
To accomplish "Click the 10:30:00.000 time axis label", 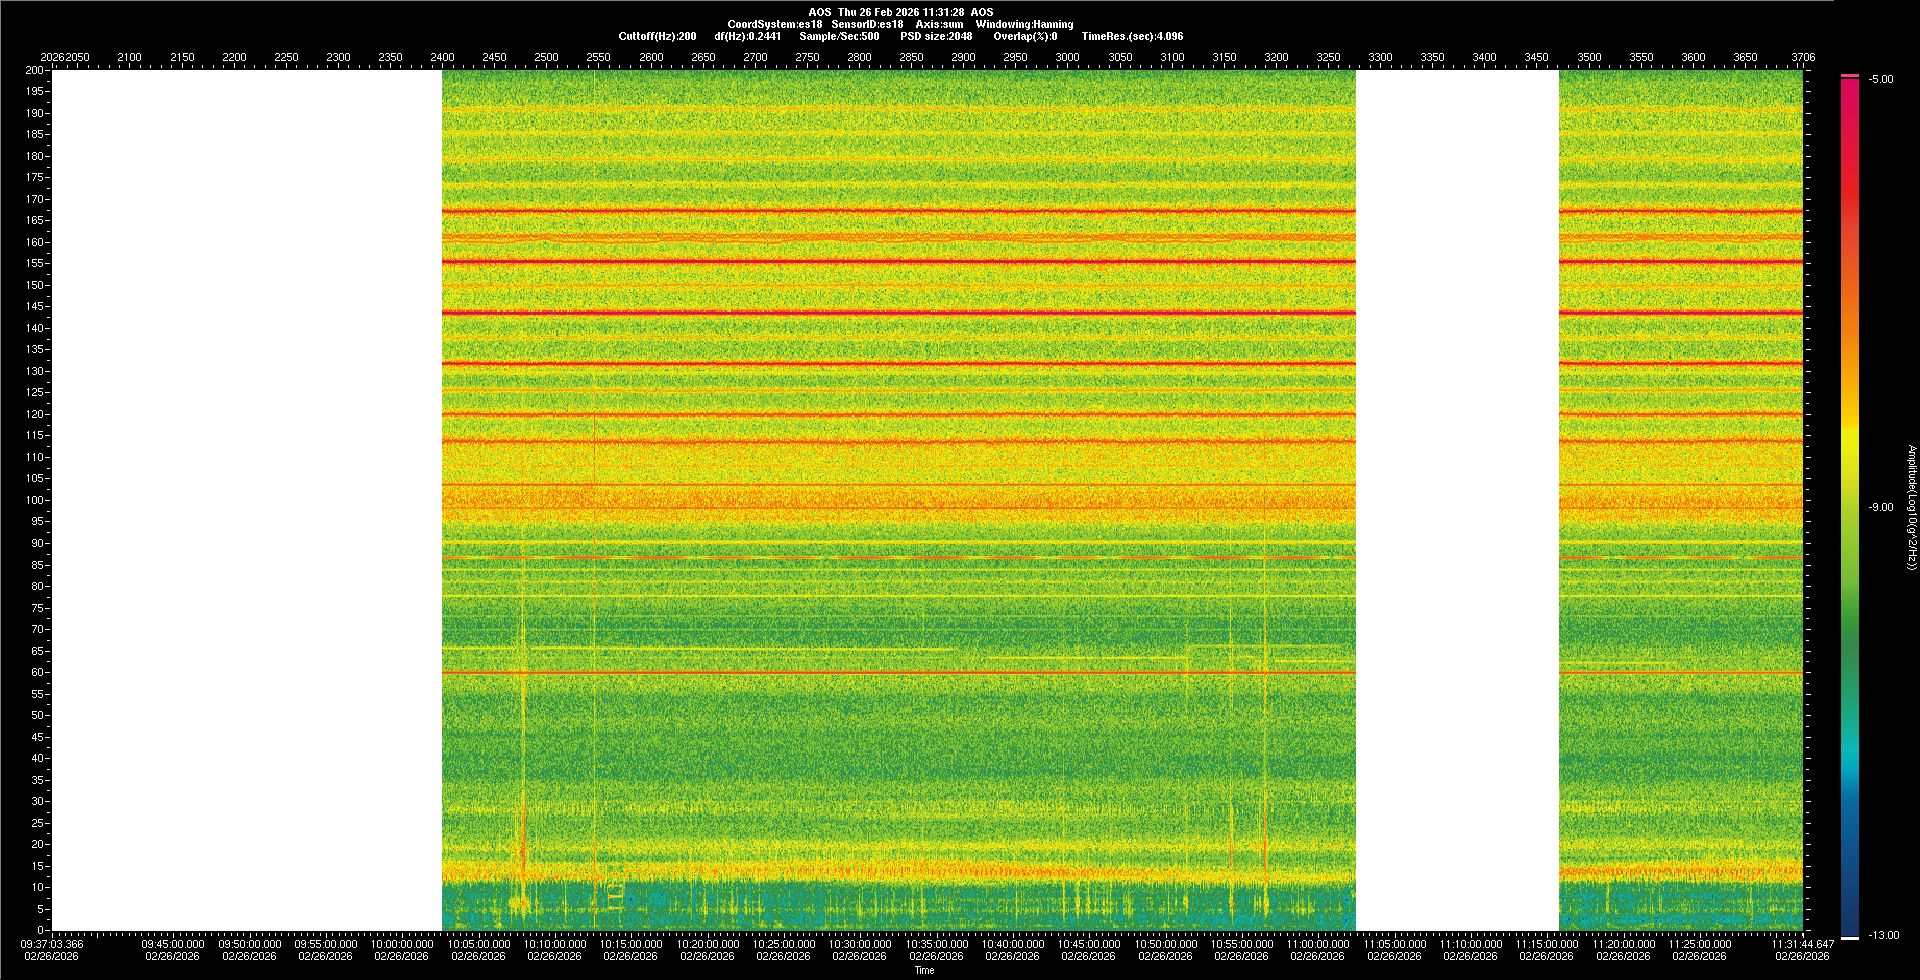I will [860, 944].
